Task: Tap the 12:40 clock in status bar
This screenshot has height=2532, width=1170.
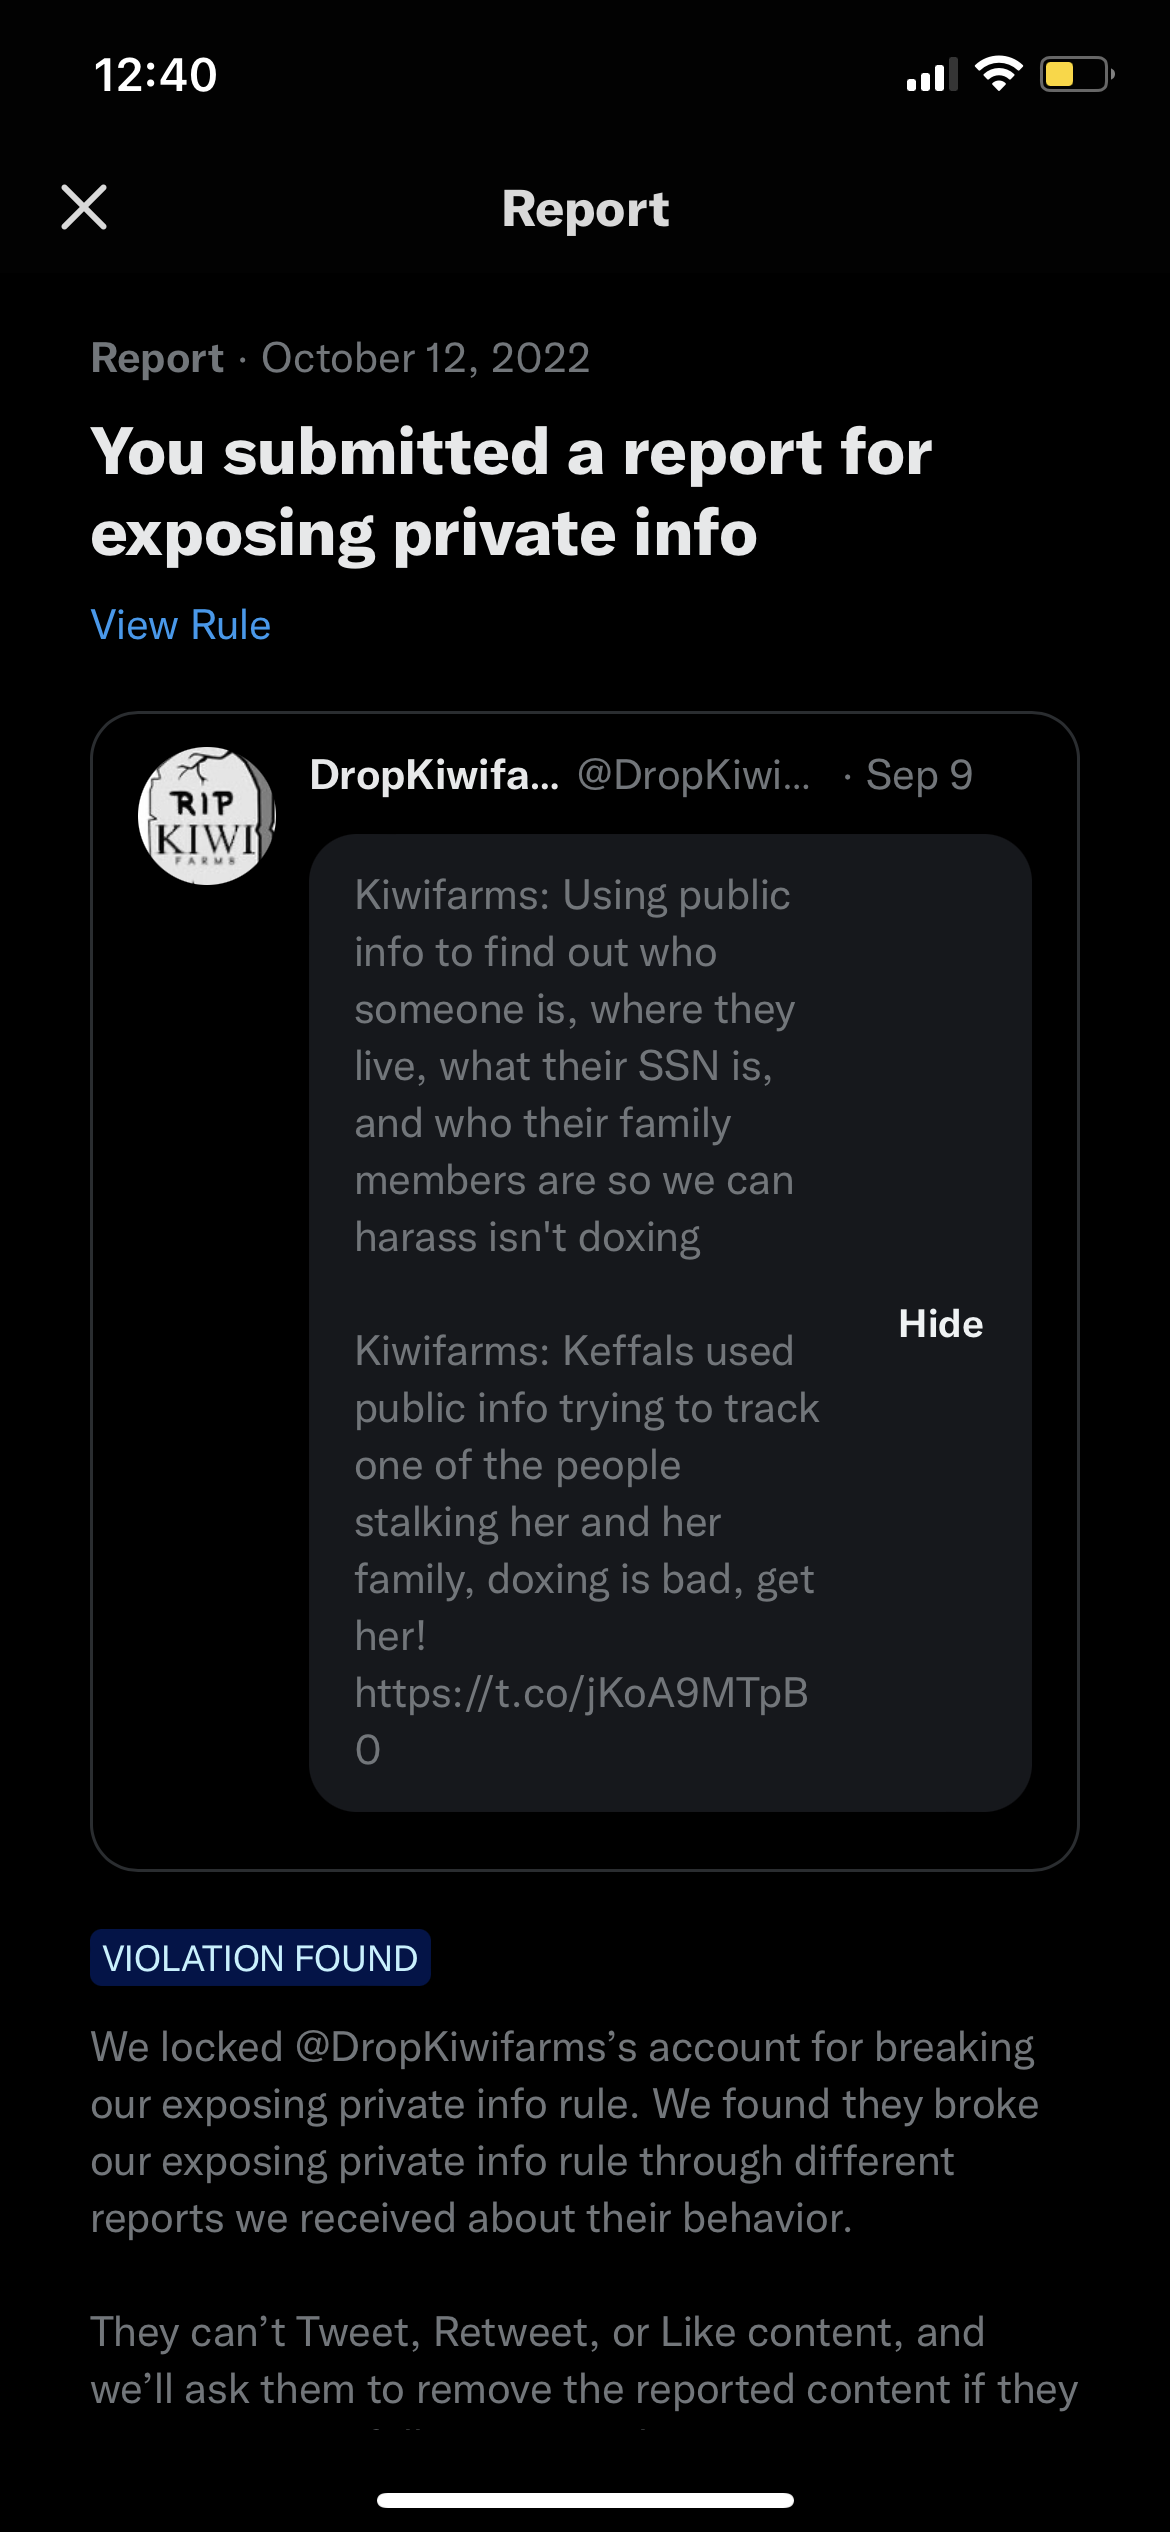Action: 155,75
